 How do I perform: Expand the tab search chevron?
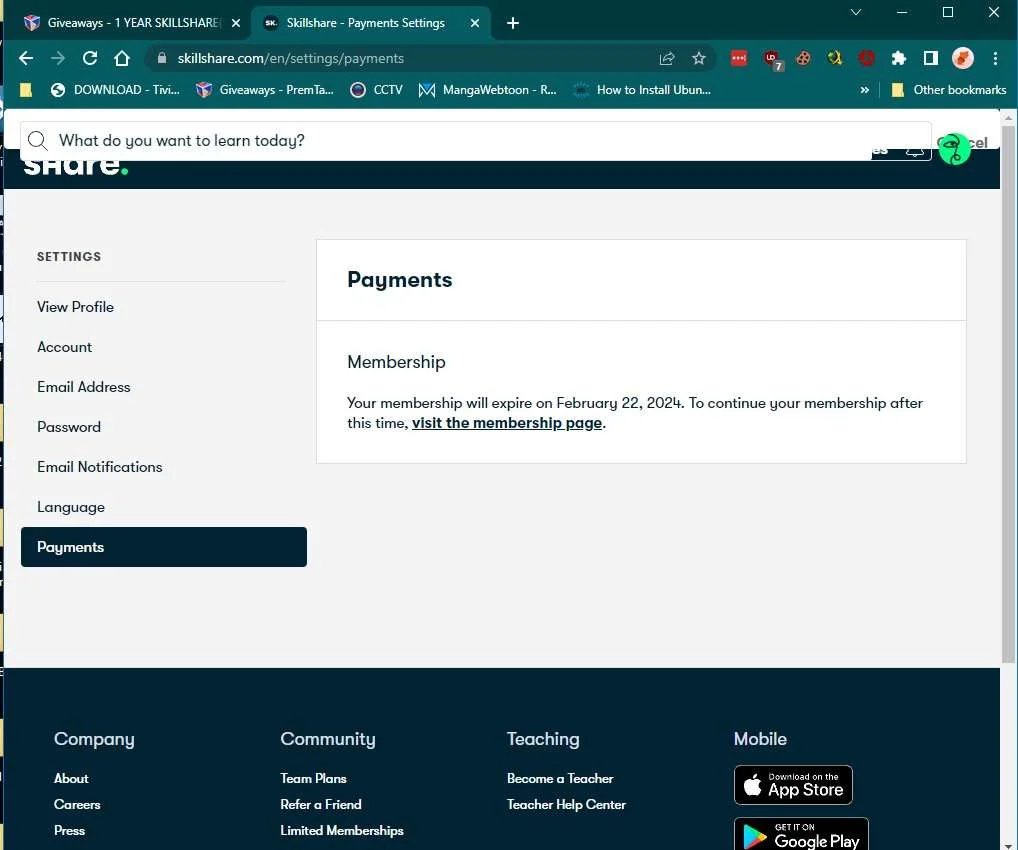856,12
